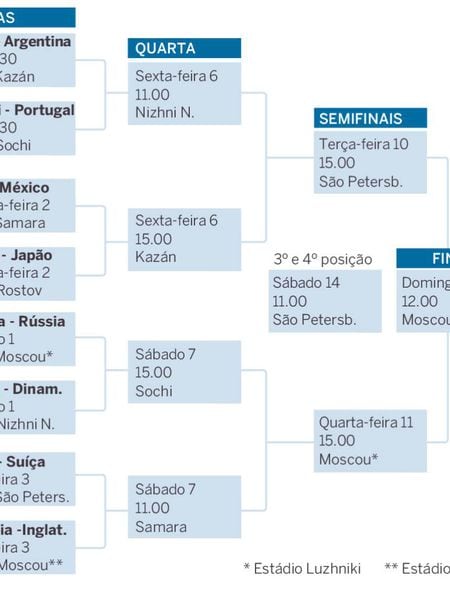Click the Estádio Luzhniki footnote
The height and width of the screenshot is (600, 450).
[302, 569]
